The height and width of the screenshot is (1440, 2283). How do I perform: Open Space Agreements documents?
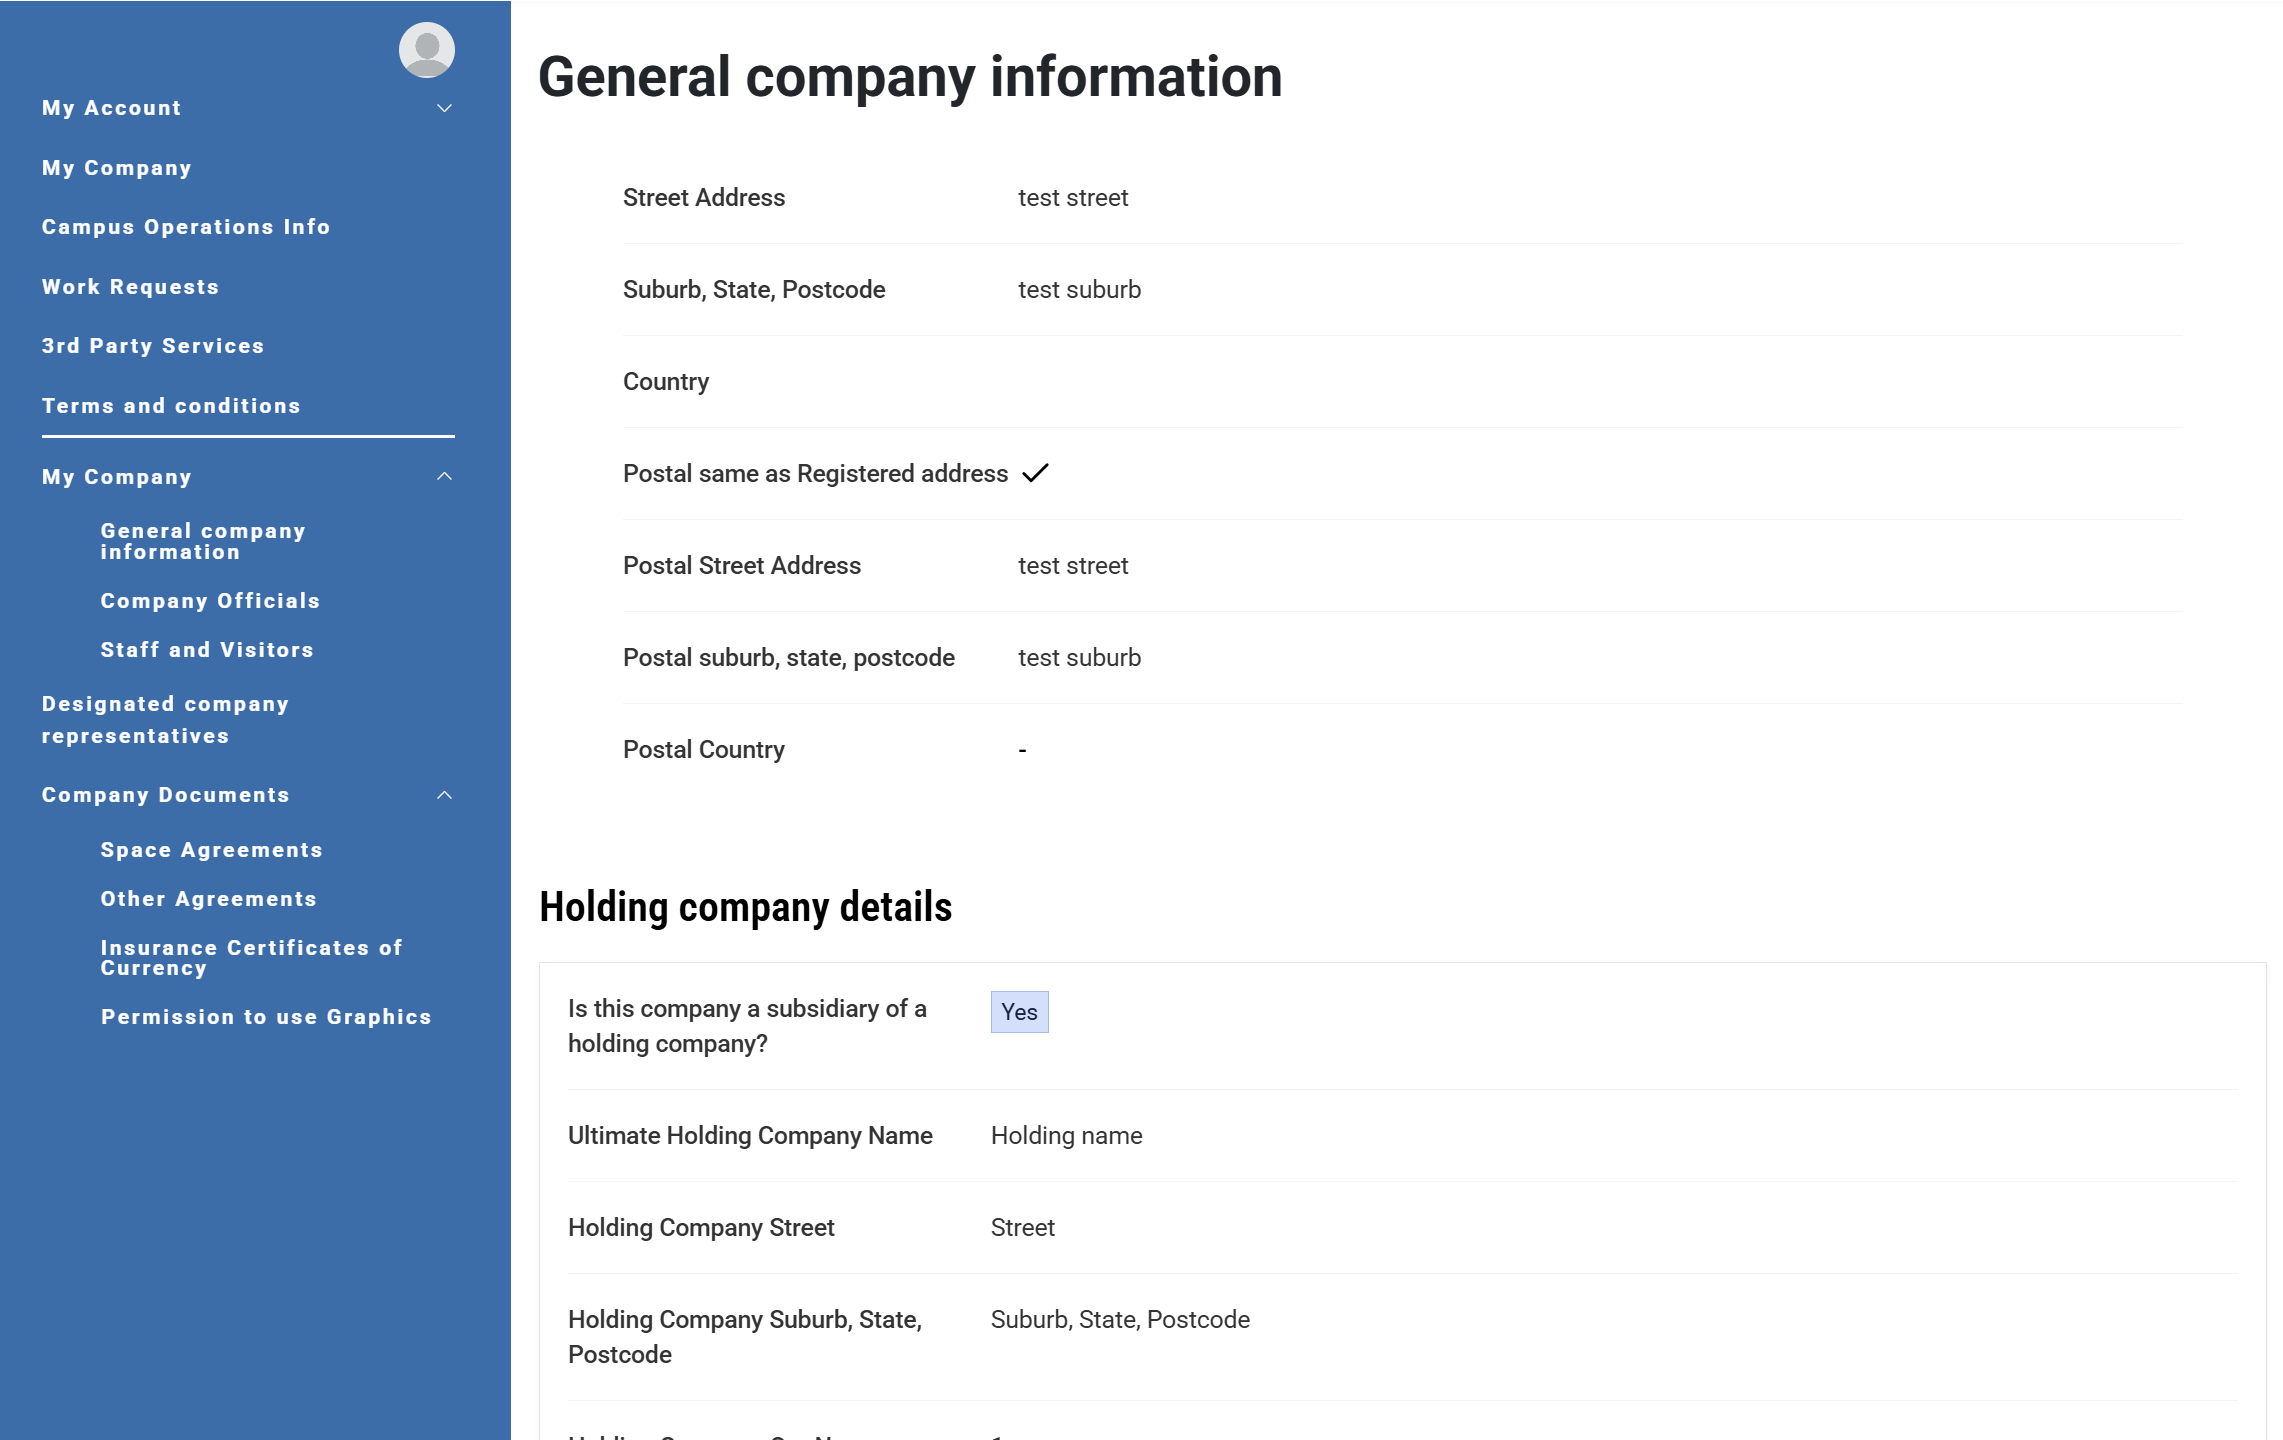coord(211,850)
